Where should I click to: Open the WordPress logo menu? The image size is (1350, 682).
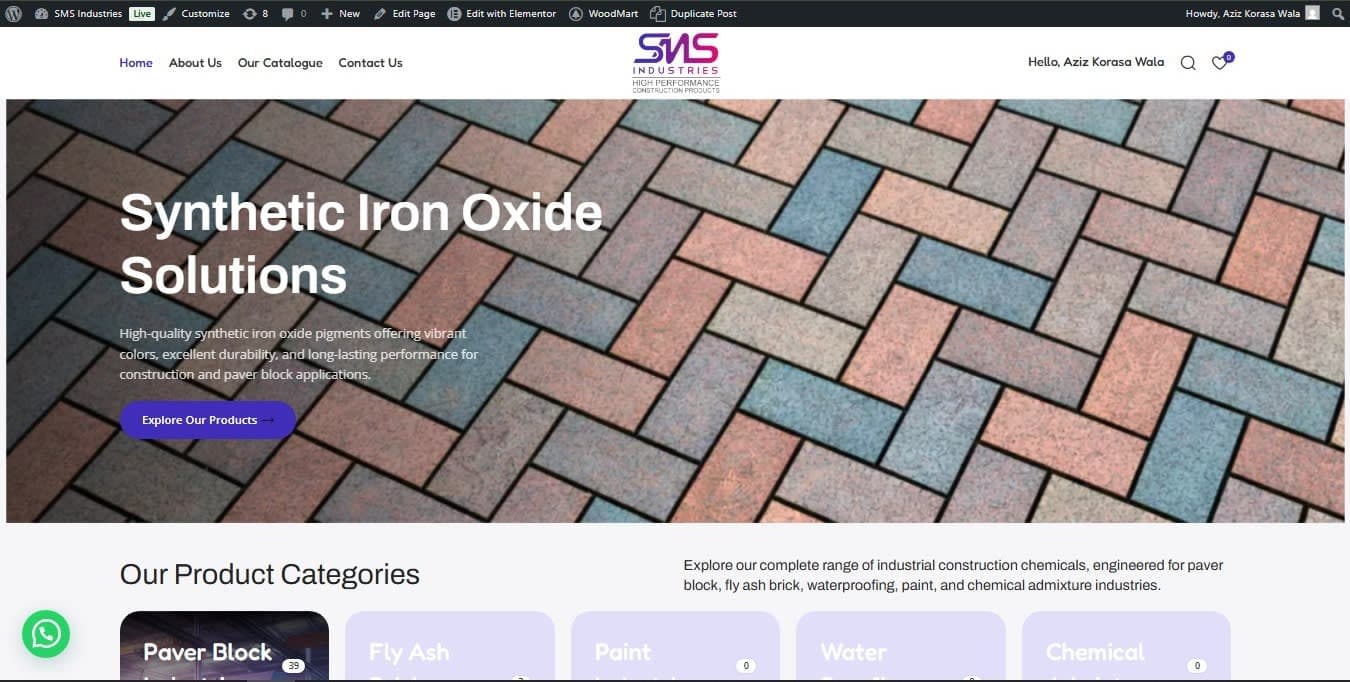click(x=14, y=14)
